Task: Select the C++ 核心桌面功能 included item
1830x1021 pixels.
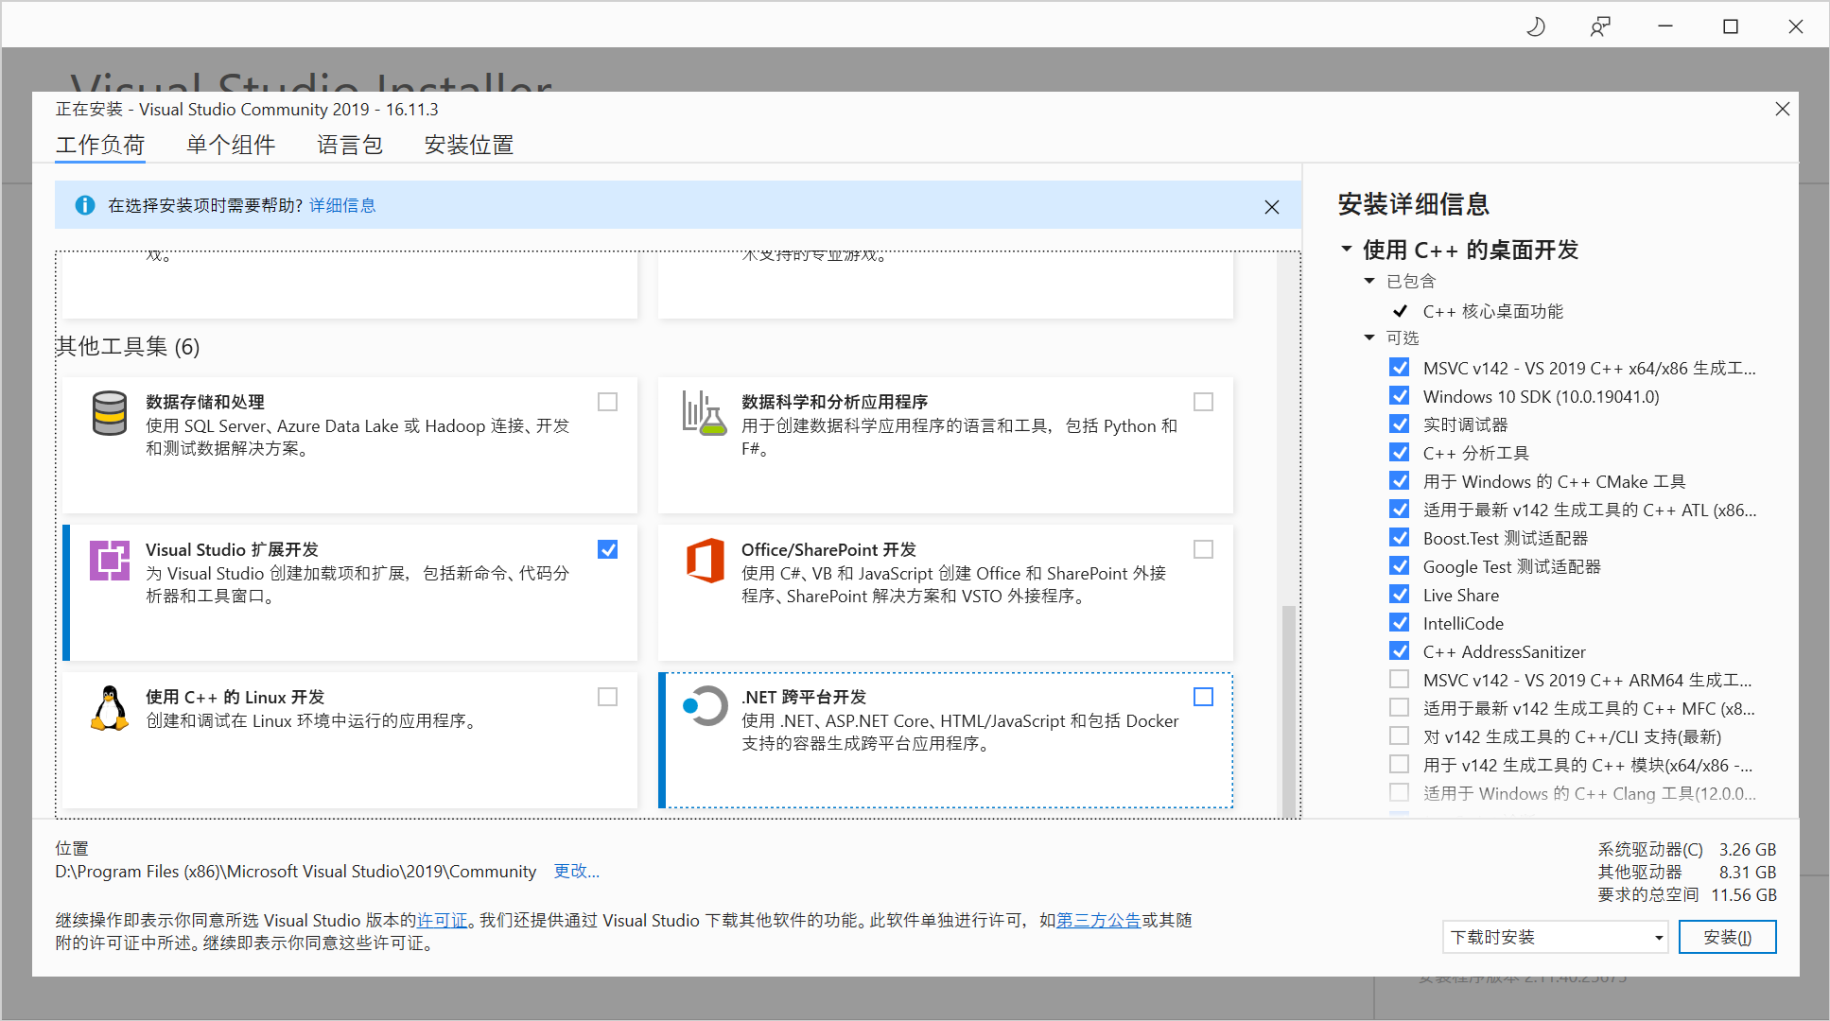Action: (x=1492, y=311)
